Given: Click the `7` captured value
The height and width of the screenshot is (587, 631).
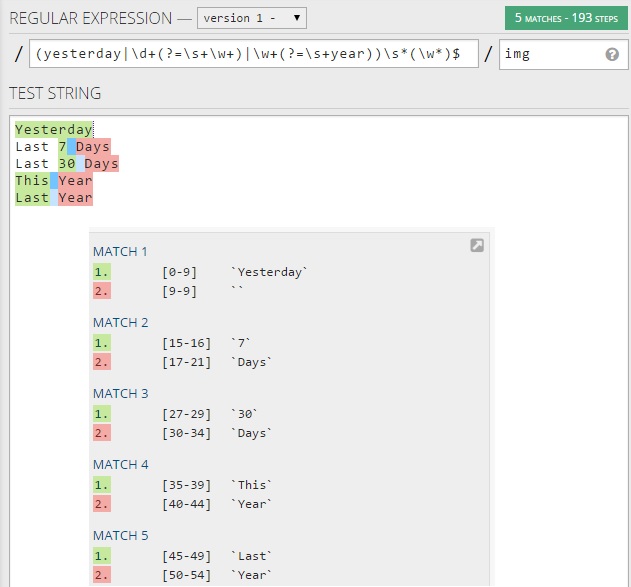Looking at the screenshot, I should point(241,343).
